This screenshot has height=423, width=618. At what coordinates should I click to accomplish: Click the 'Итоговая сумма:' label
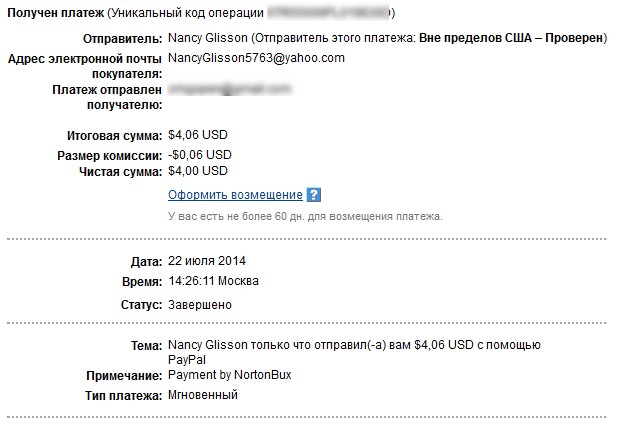coord(113,134)
